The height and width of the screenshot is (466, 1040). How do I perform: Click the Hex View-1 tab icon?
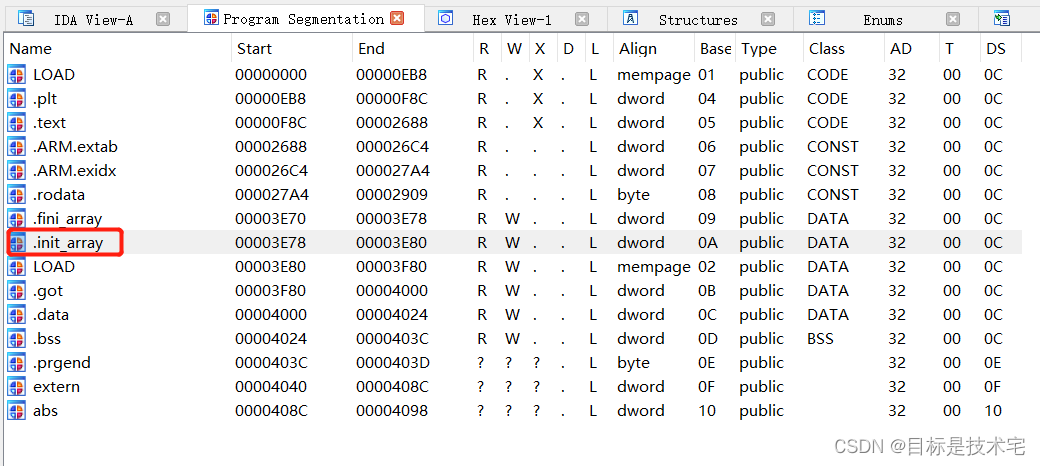click(446, 19)
